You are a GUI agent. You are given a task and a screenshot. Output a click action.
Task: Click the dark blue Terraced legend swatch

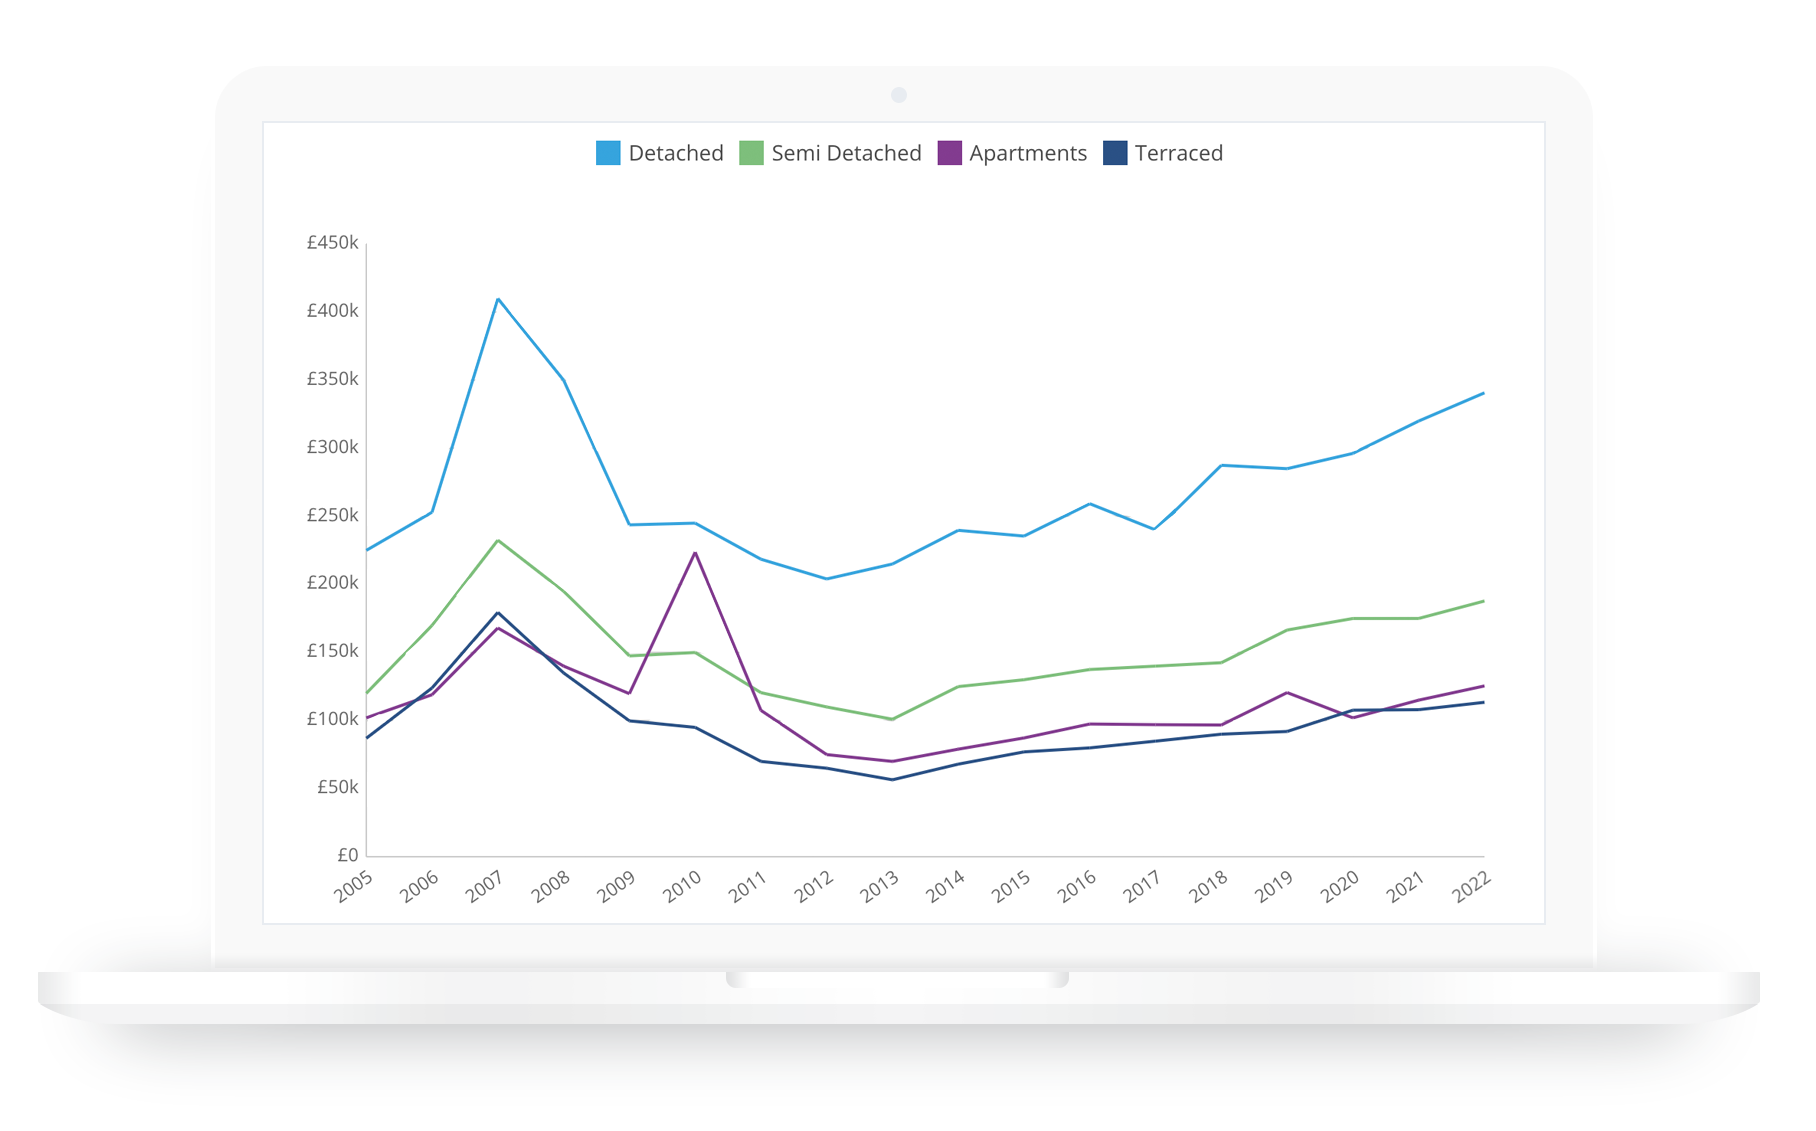pyautogui.click(x=1115, y=152)
